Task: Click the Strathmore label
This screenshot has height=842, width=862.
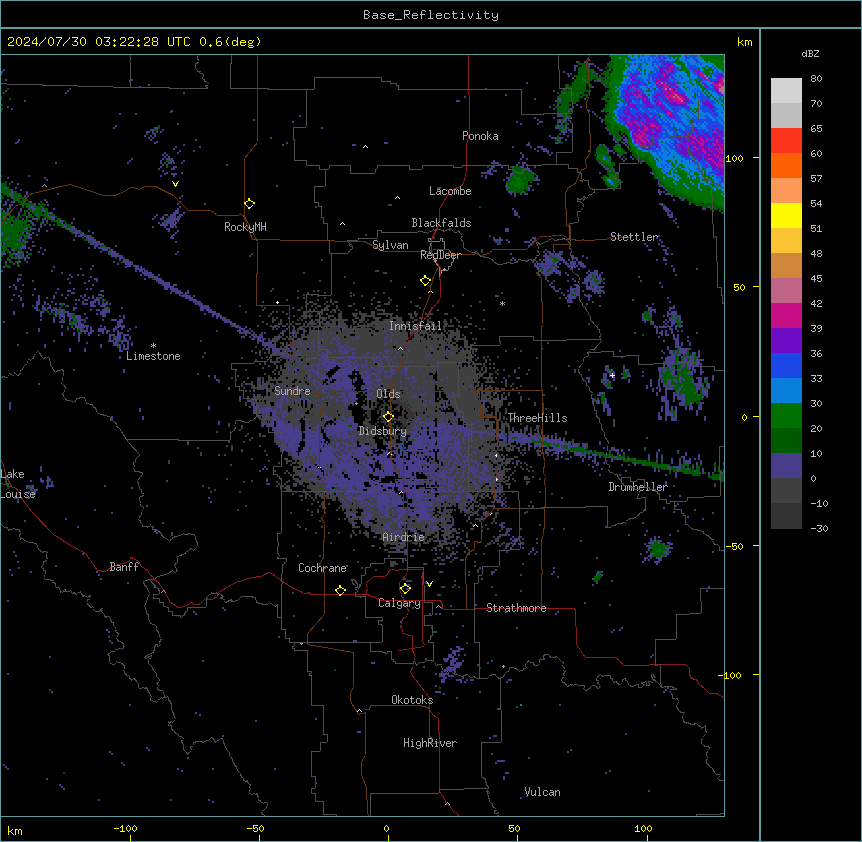Action: pos(516,608)
